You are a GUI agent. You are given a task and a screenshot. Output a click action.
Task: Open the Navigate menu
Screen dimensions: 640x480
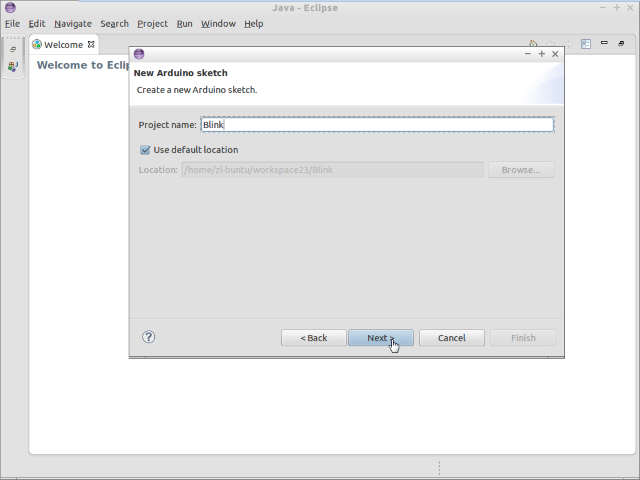tap(73, 24)
